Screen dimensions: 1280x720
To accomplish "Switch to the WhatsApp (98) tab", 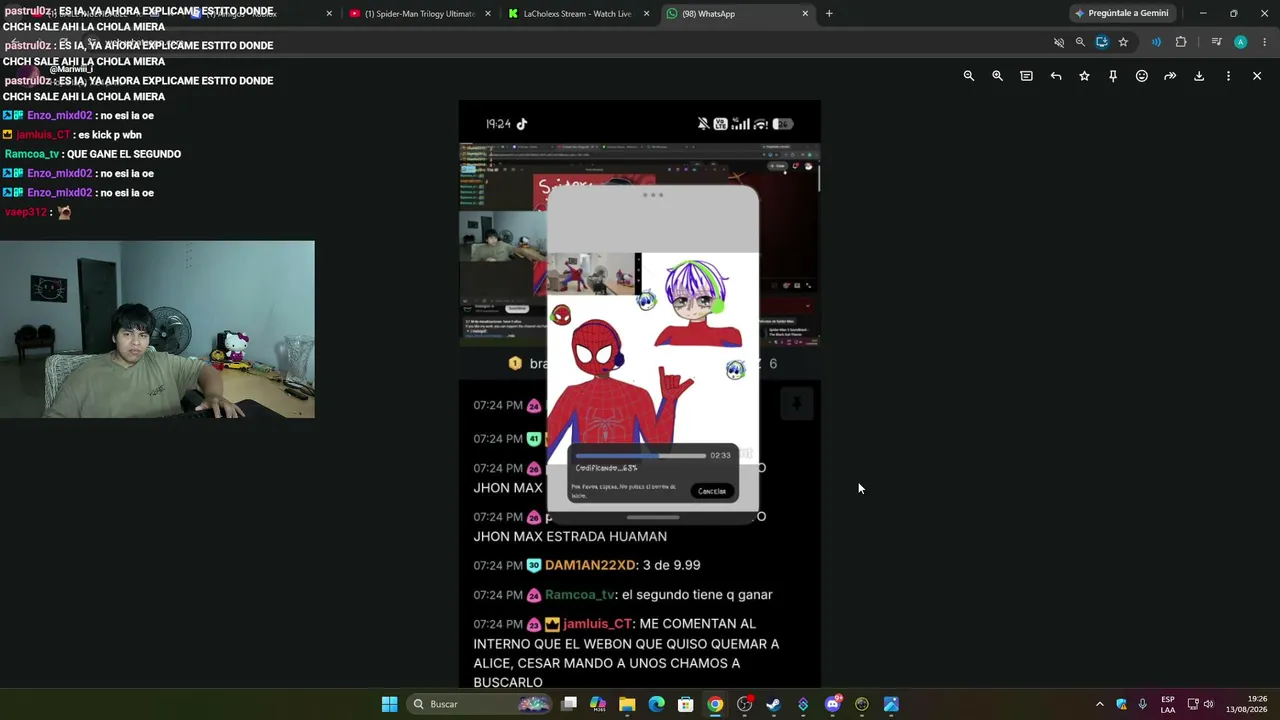I will pyautogui.click(x=738, y=14).
